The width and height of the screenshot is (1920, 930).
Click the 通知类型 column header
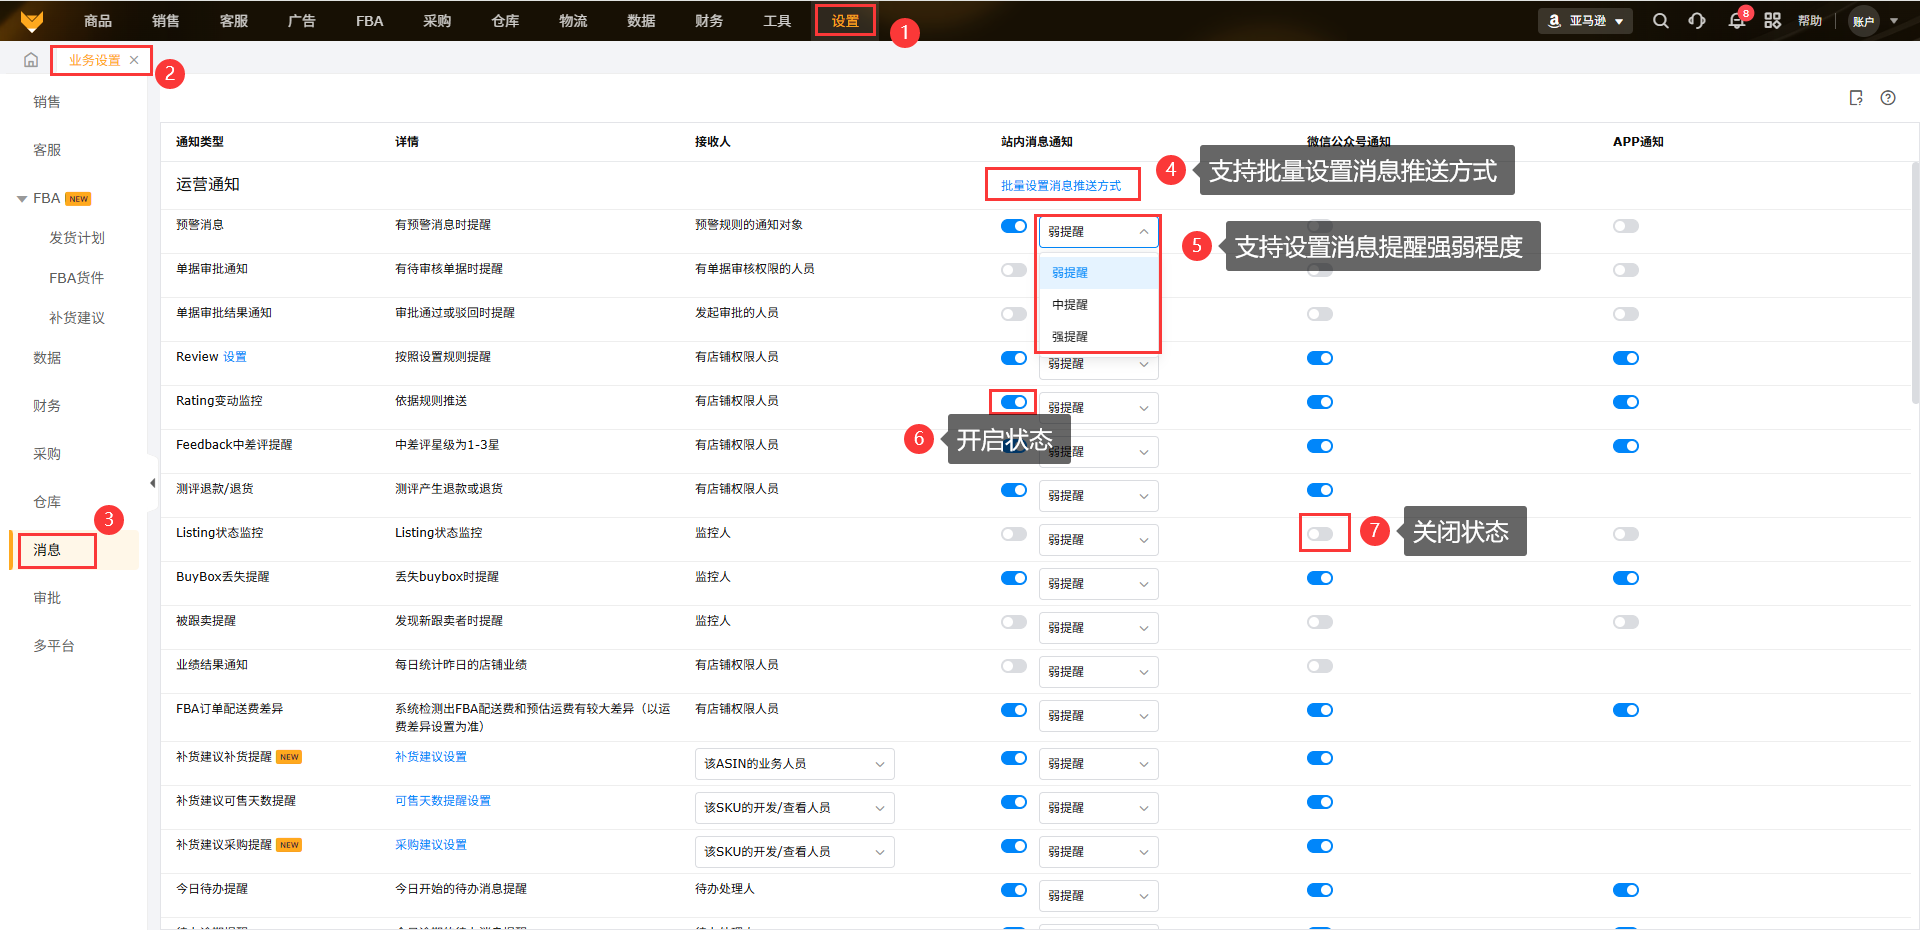pos(200,142)
